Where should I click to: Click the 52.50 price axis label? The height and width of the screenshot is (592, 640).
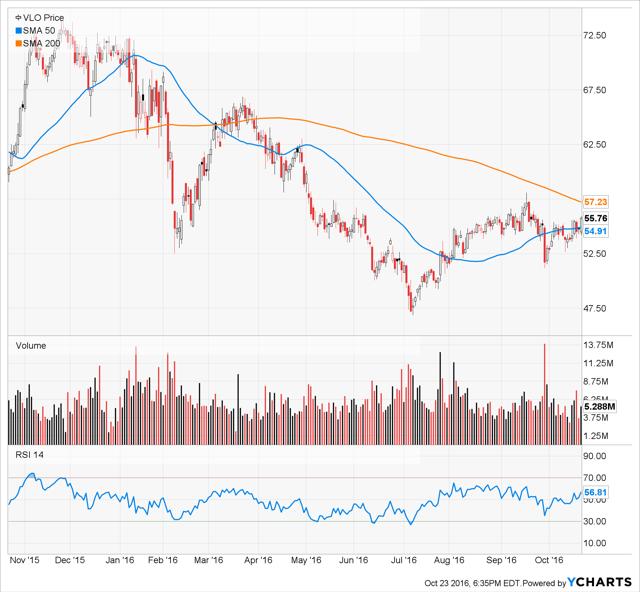[595, 254]
